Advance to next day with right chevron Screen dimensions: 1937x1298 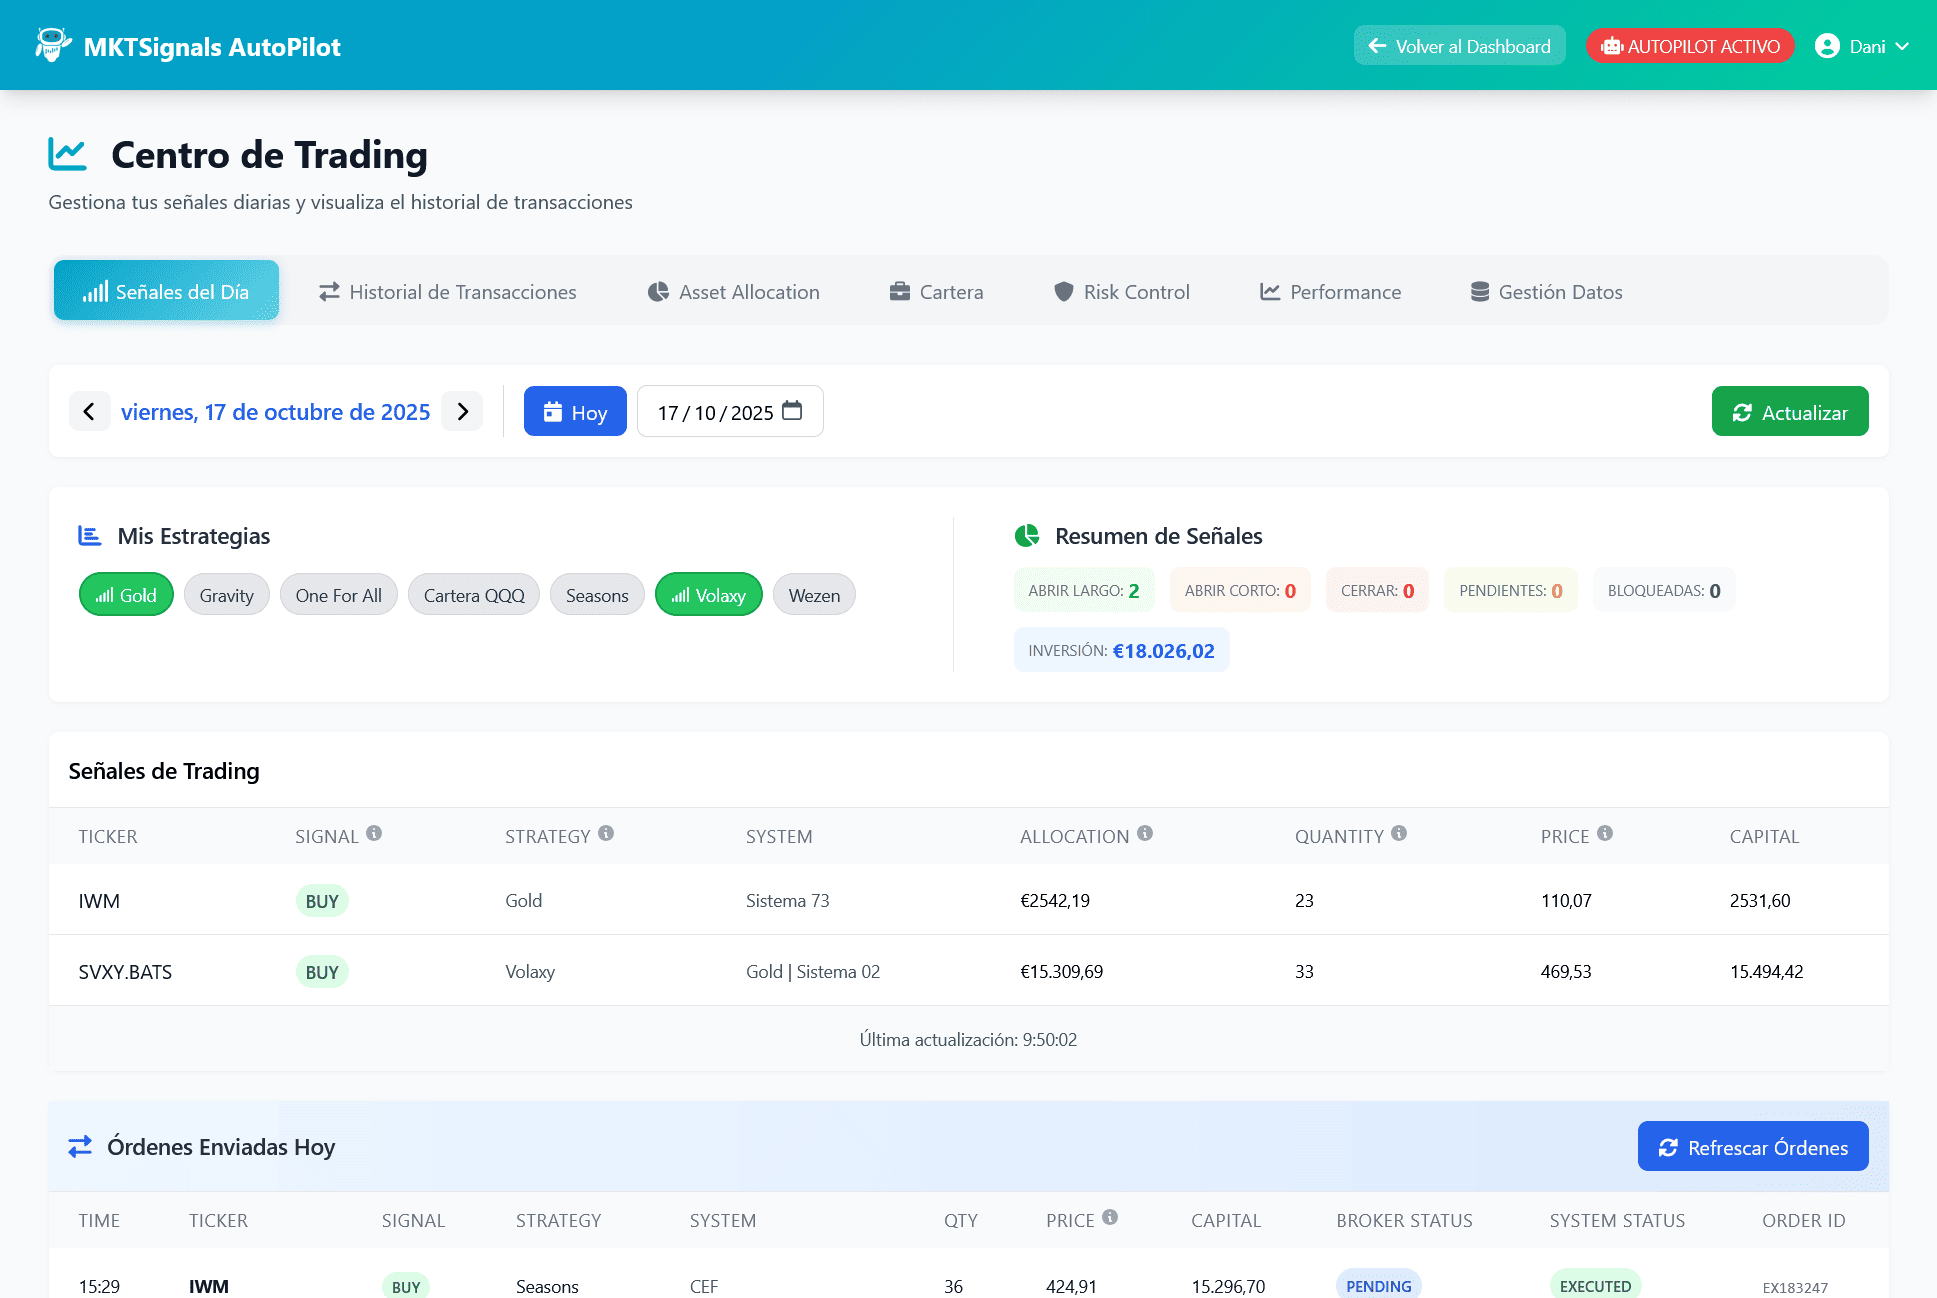click(x=462, y=411)
